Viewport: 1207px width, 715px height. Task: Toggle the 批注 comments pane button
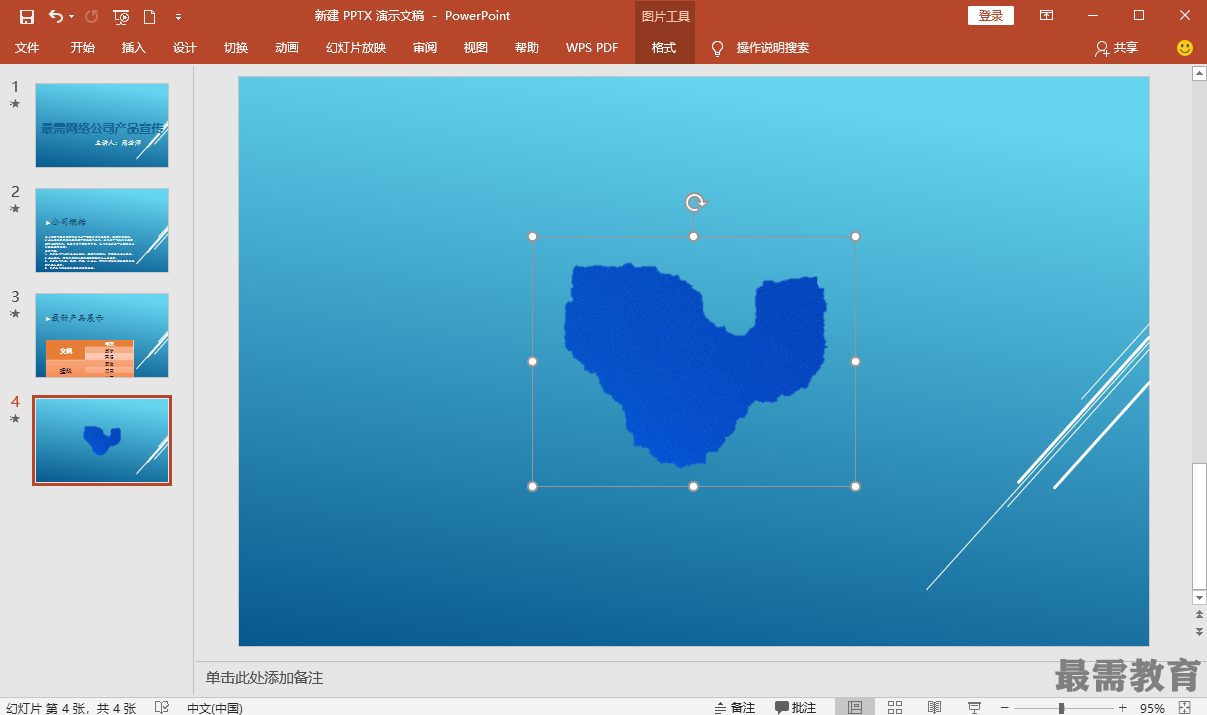coord(796,707)
